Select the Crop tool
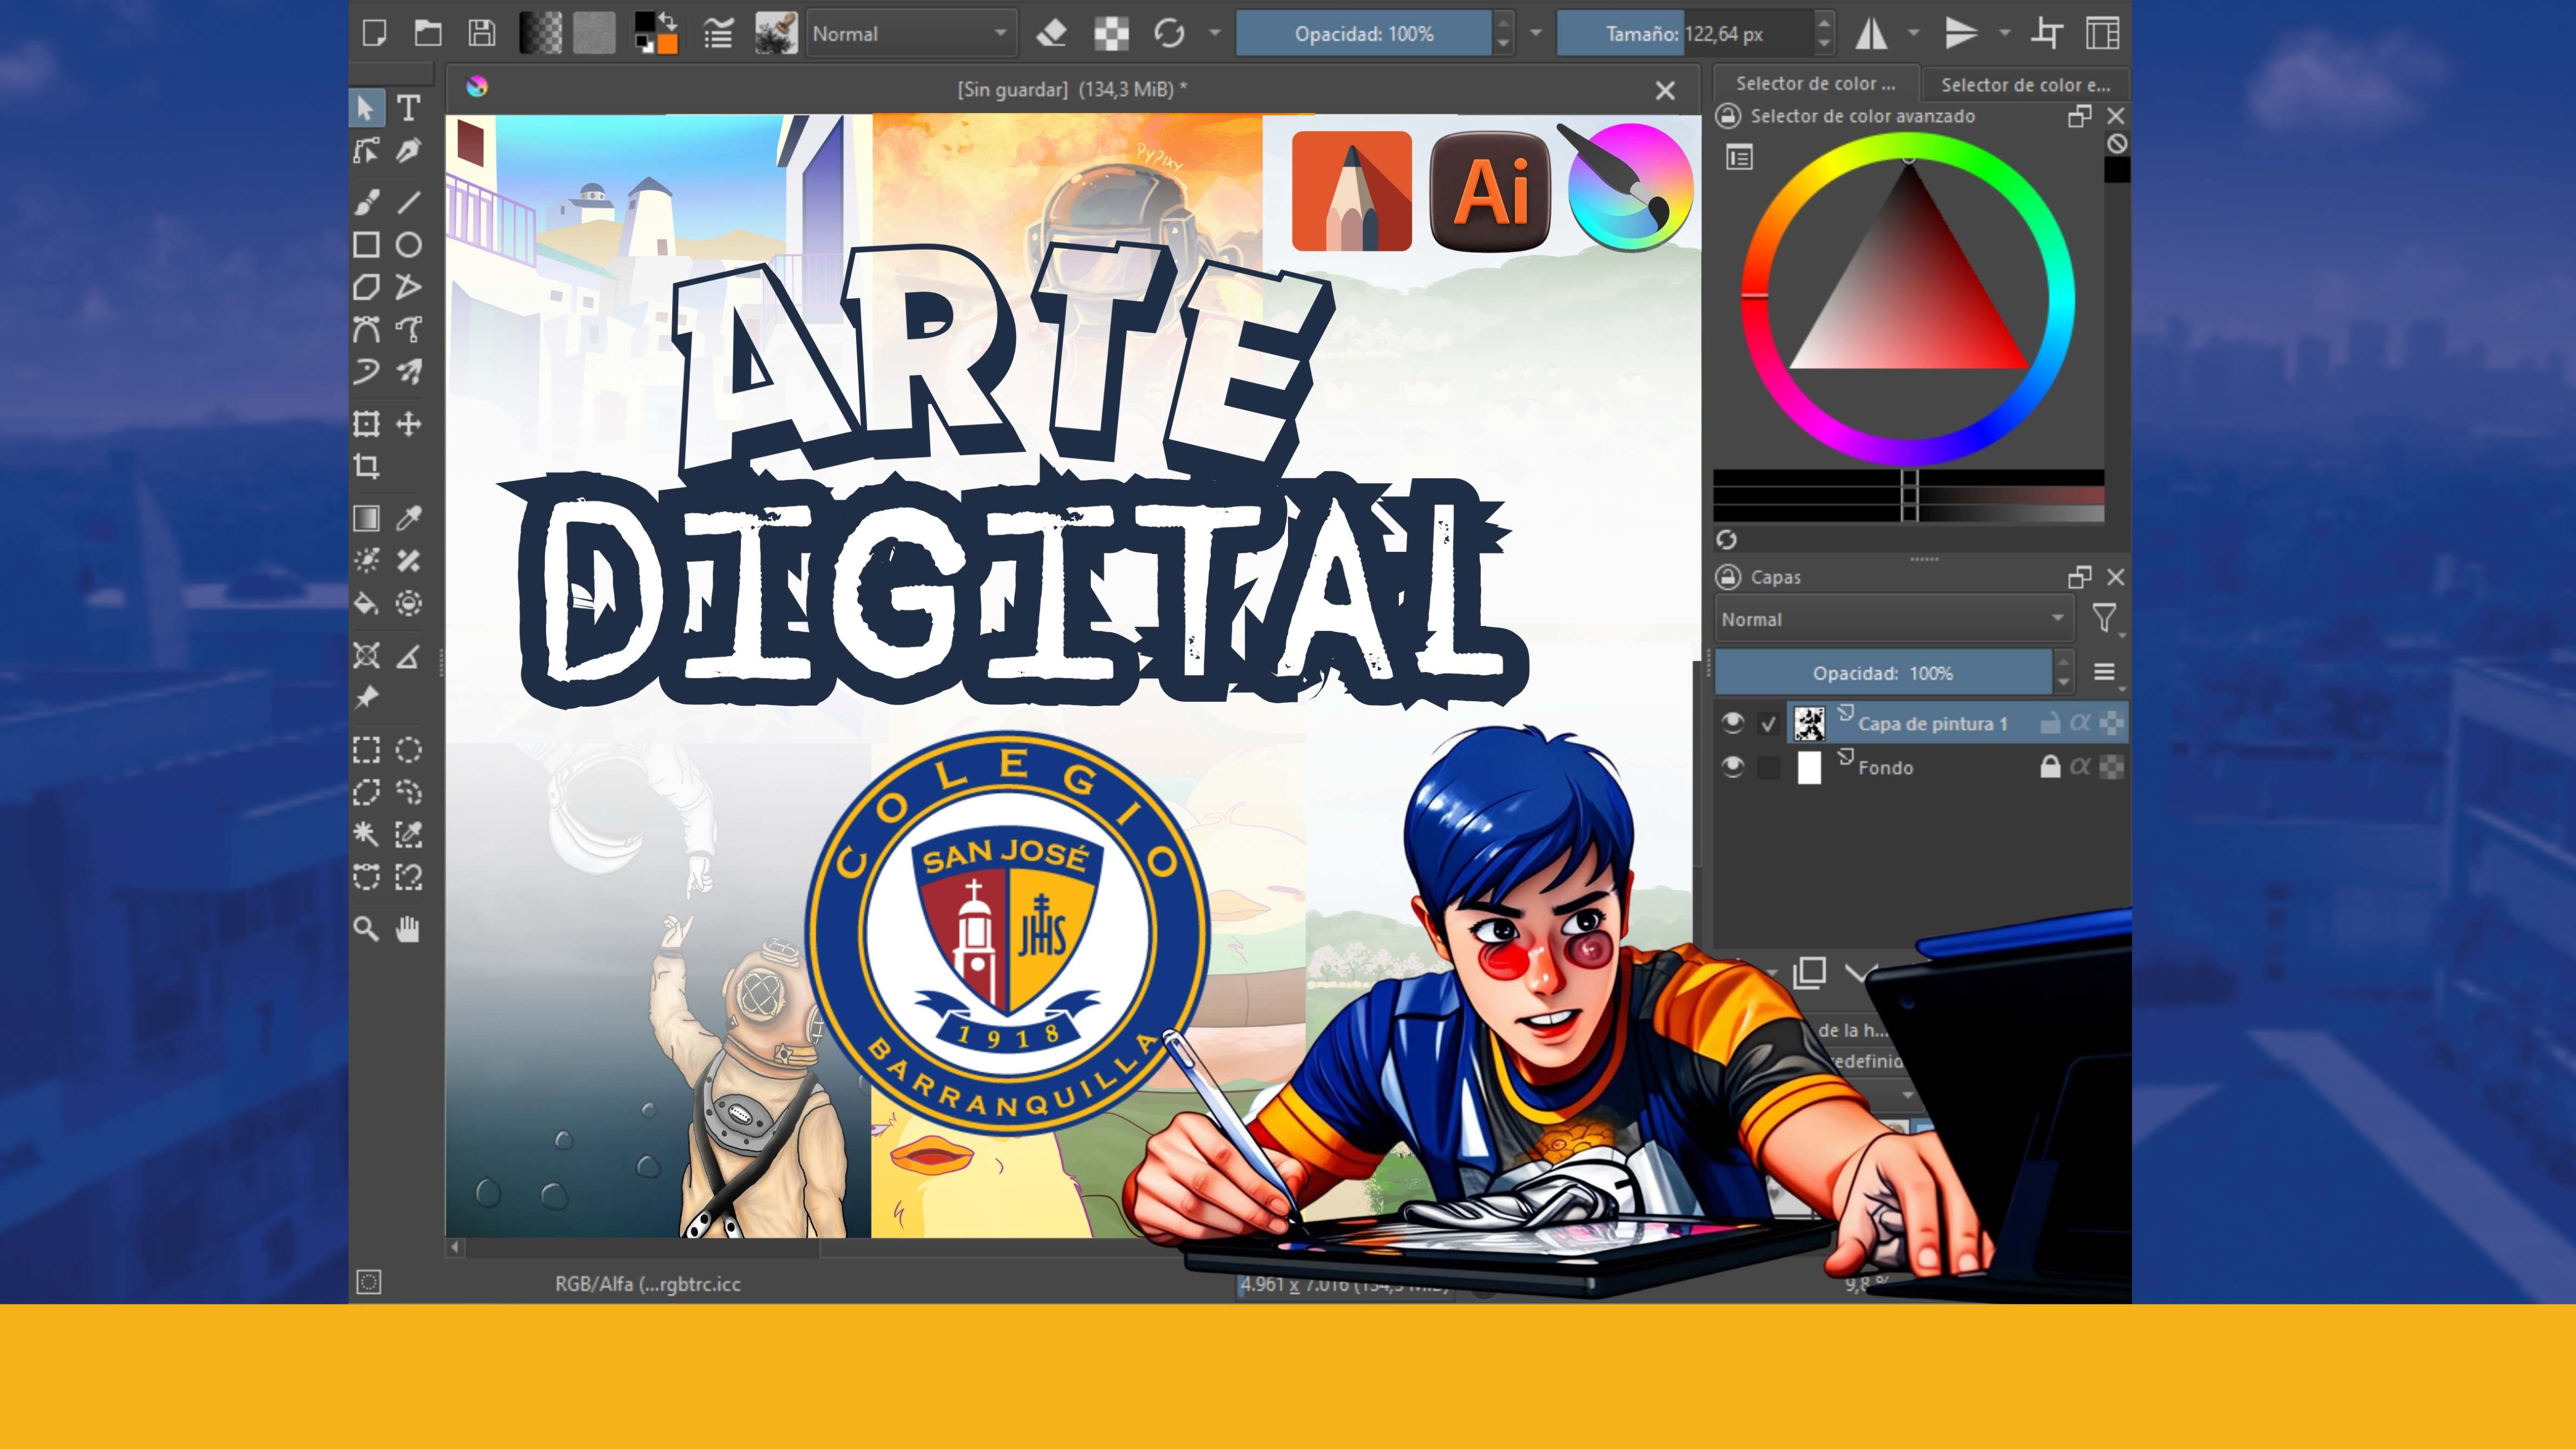 click(367, 465)
